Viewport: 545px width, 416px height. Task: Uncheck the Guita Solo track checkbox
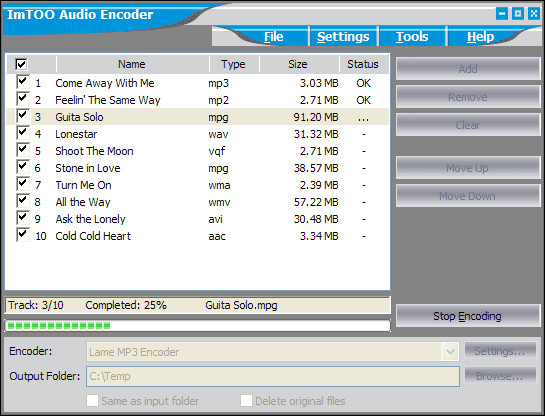click(x=23, y=116)
